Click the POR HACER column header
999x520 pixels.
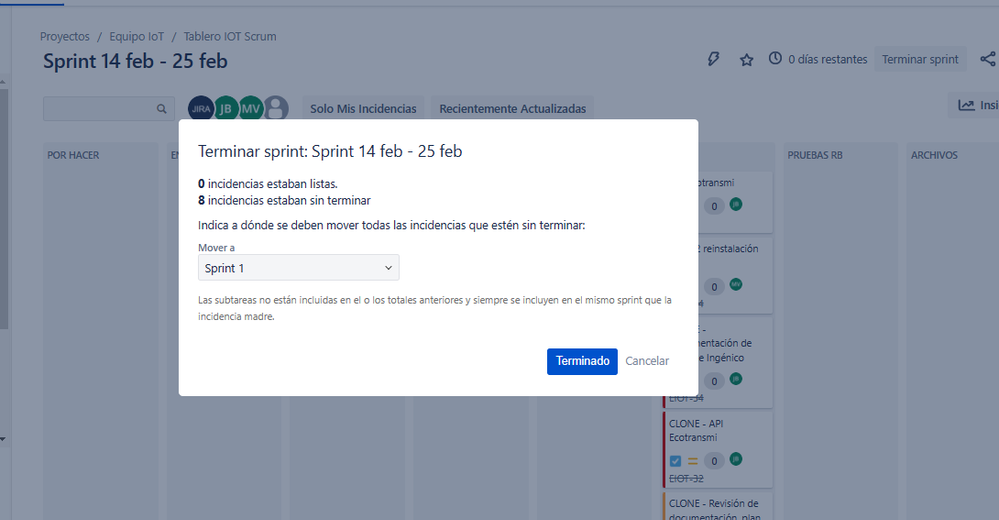tap(73, 155)
